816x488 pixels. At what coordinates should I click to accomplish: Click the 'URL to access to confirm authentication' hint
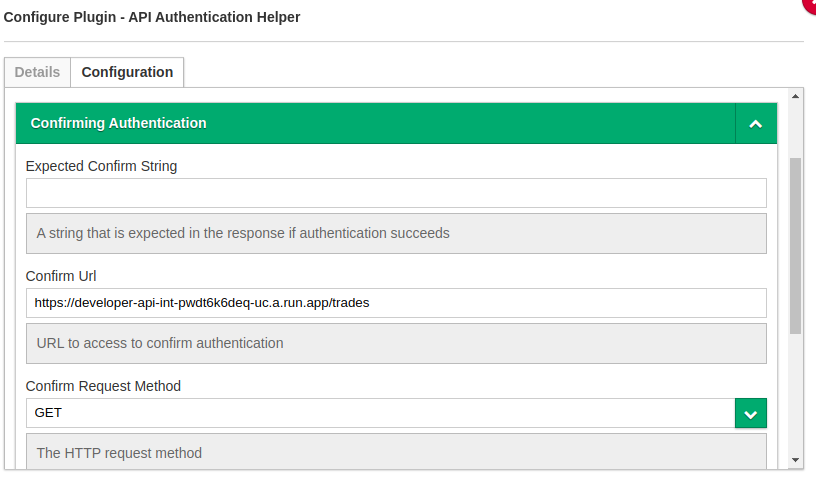tap(160, 343)
